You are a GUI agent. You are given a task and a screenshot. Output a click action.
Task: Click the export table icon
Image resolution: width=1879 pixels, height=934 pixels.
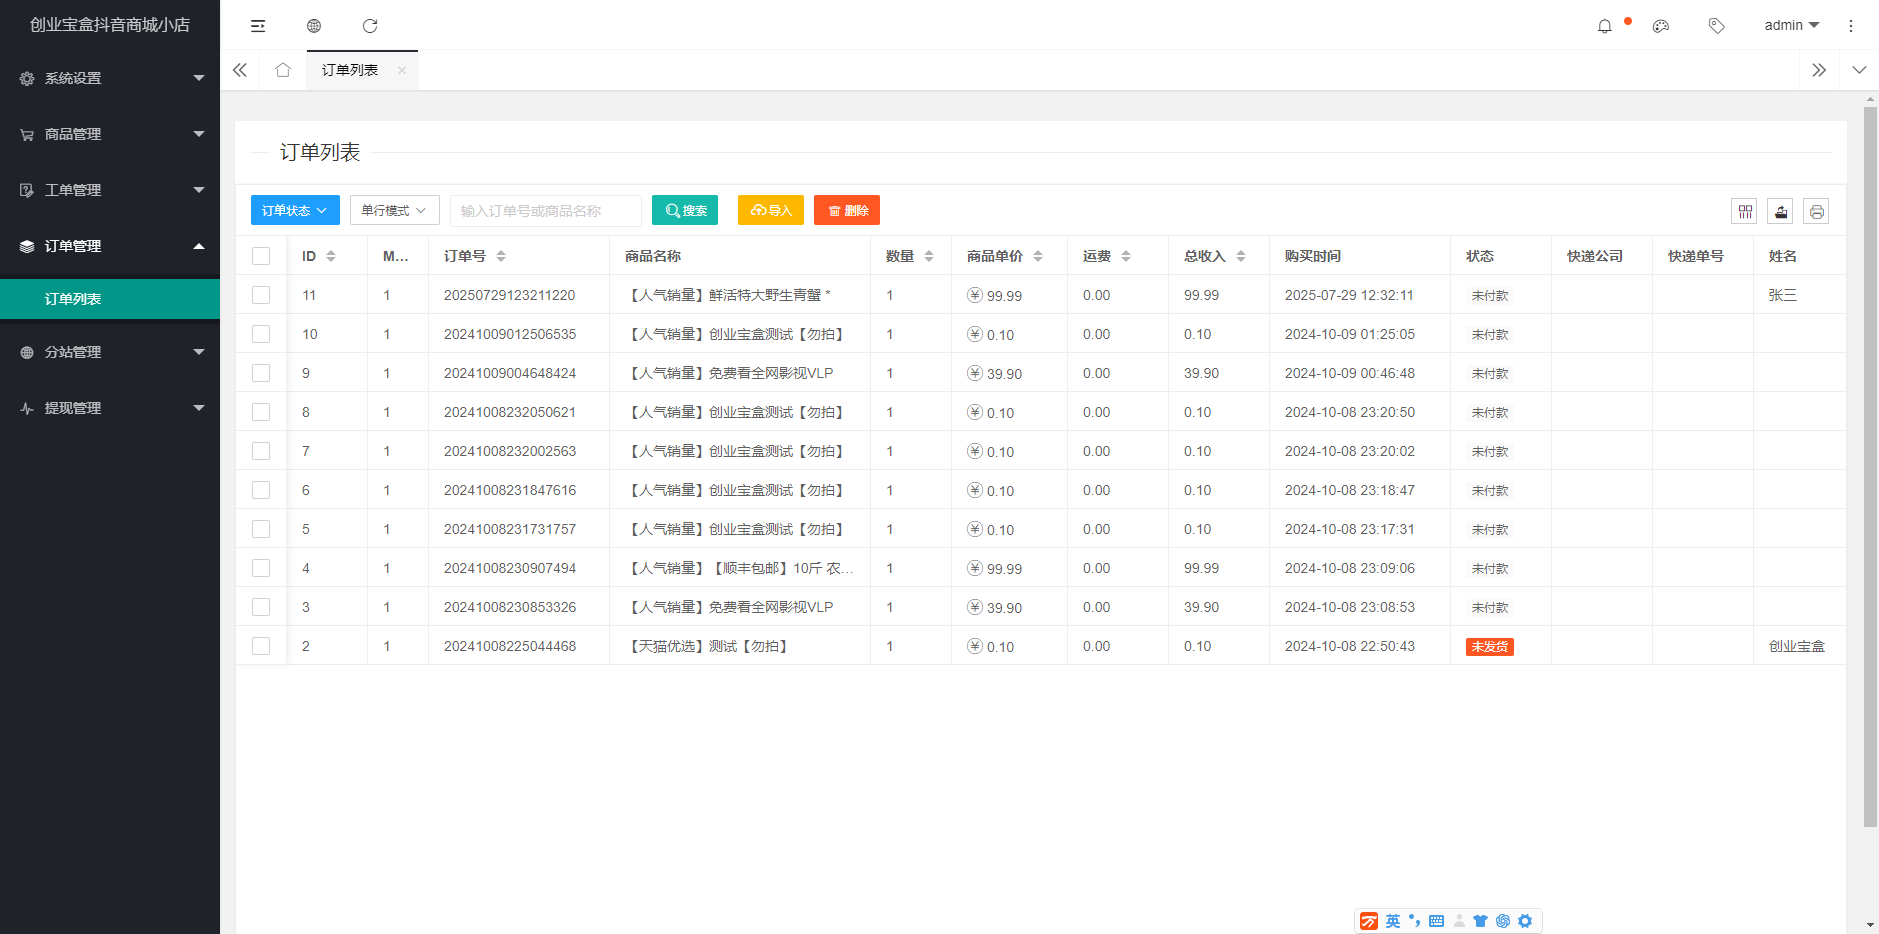[1780, 211]
